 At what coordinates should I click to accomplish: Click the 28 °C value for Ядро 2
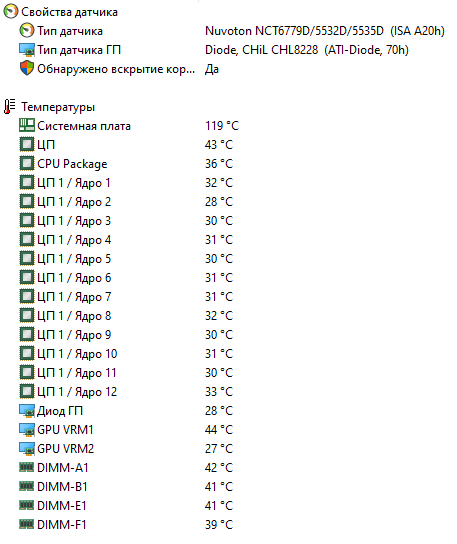219,202
